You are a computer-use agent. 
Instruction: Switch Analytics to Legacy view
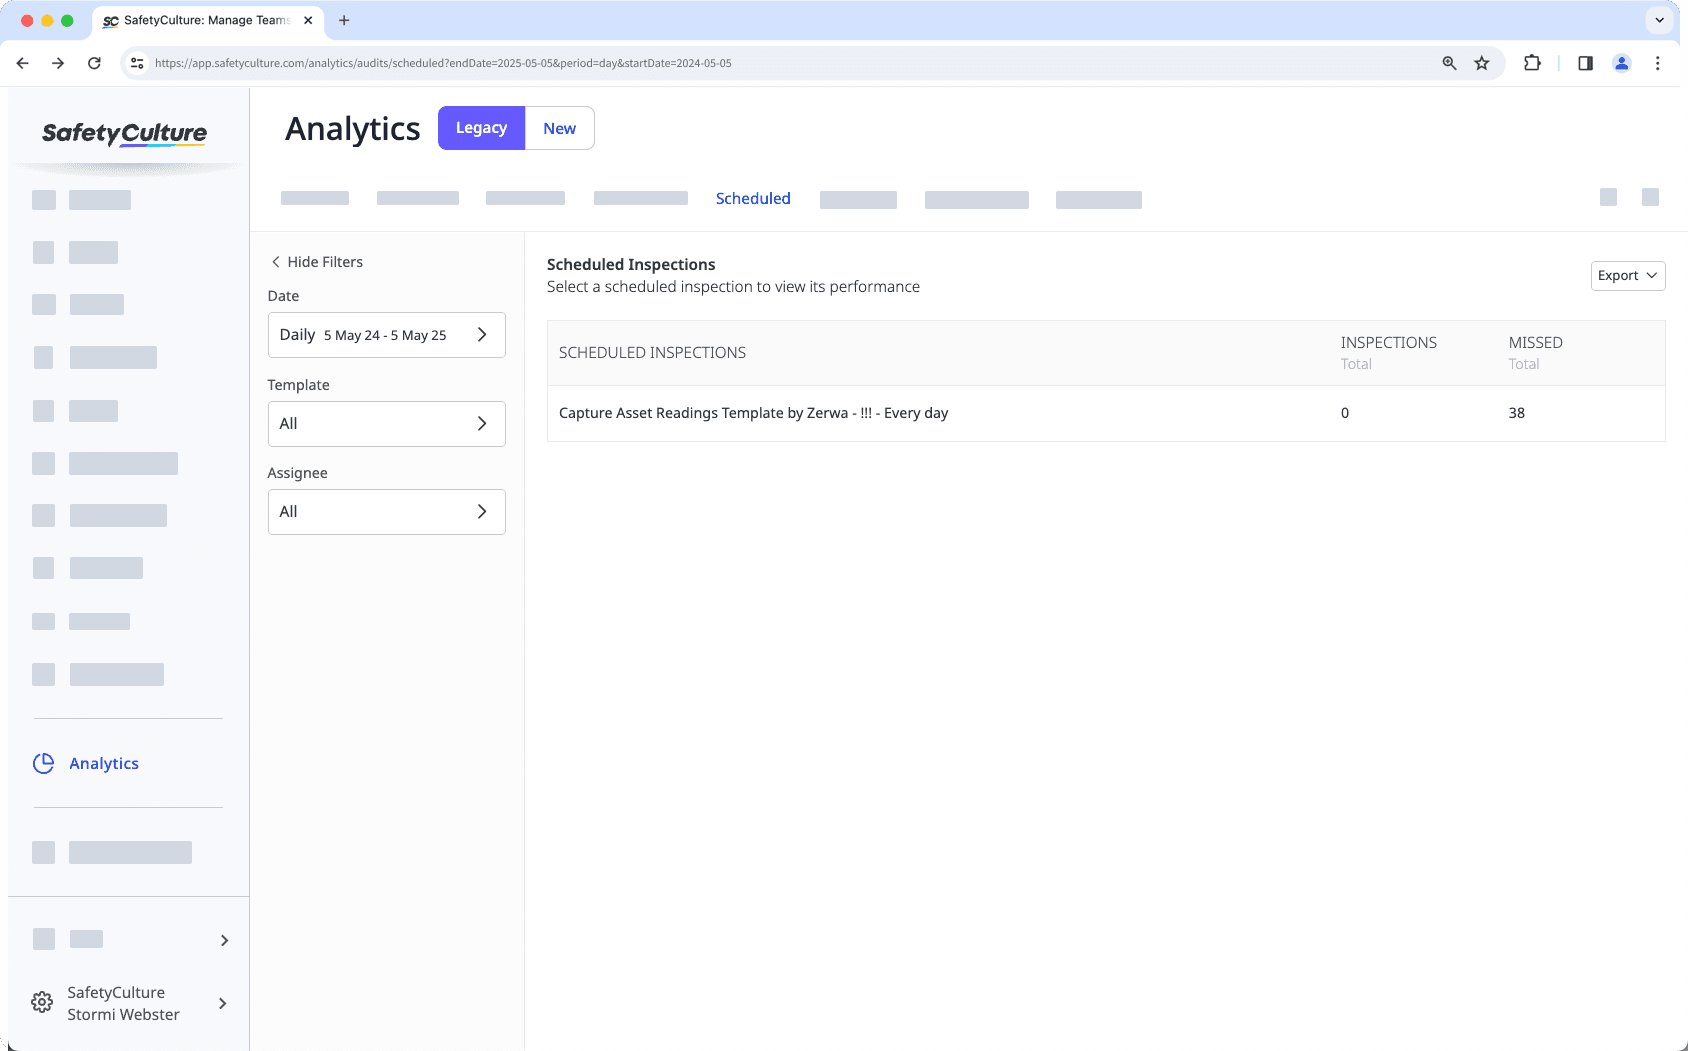tap(481, 128)
